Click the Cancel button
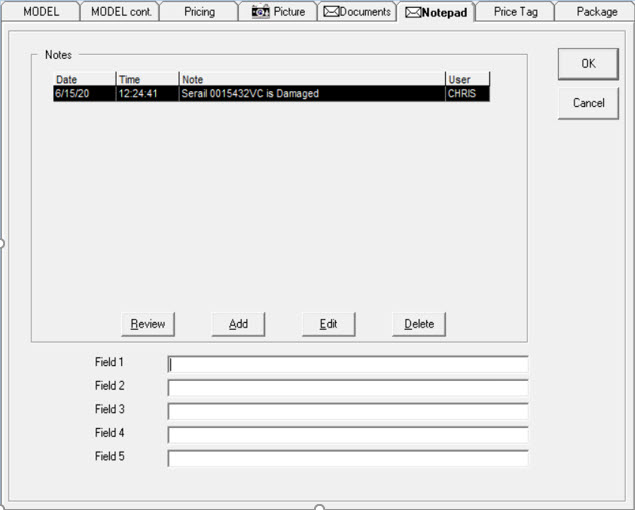 pos(588,103)
